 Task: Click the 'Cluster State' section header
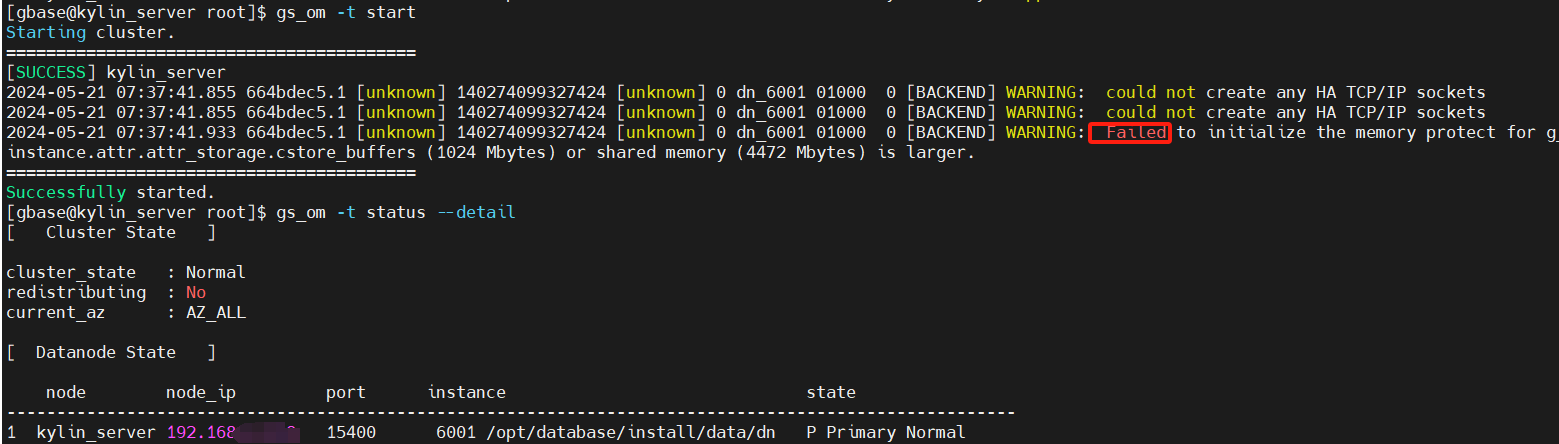[x=111, y=232]
